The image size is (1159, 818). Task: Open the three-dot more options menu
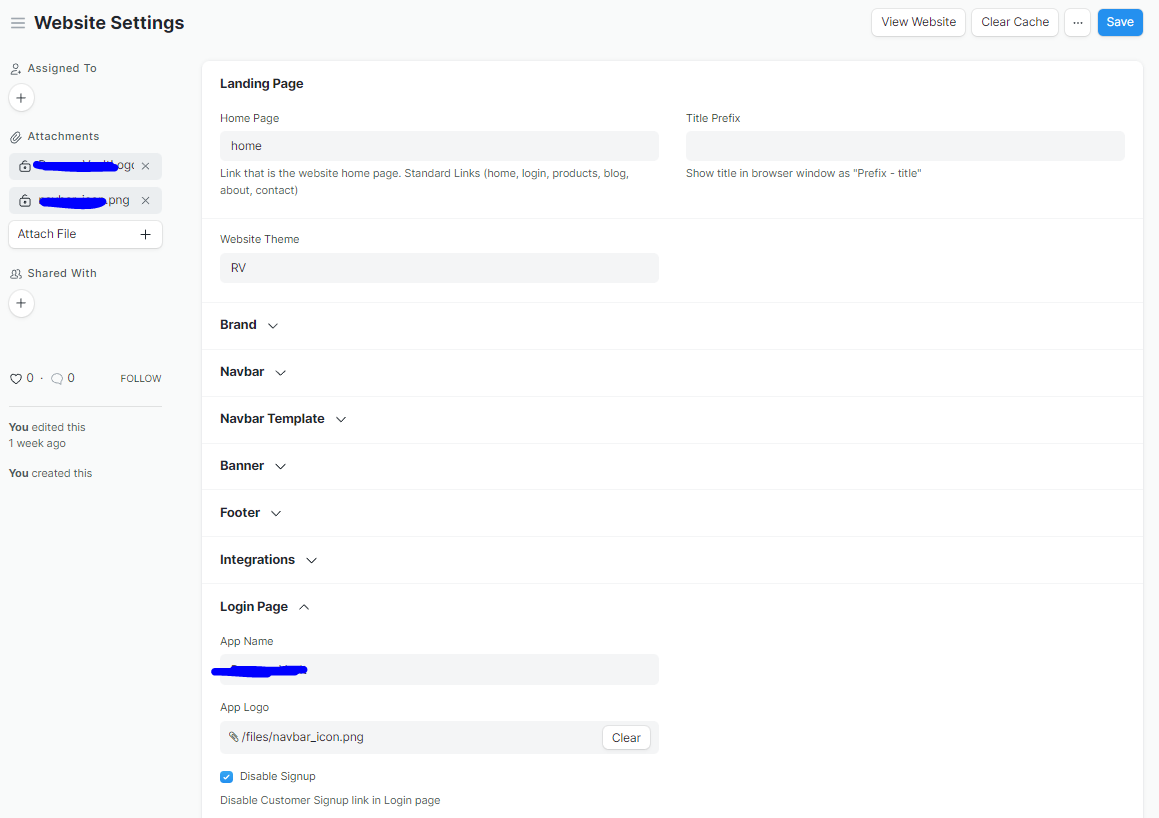tap(1077, 22)
